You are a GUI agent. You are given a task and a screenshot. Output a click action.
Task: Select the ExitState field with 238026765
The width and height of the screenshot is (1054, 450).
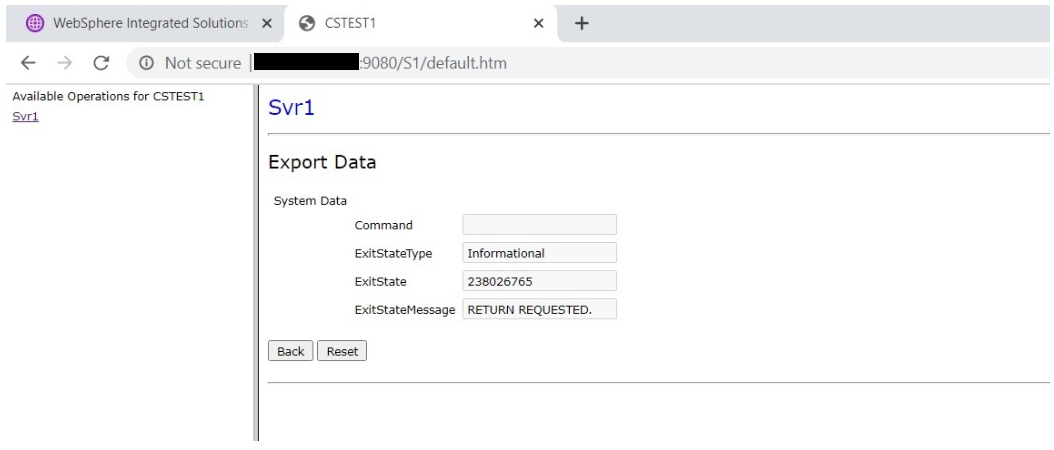coord(539,281)
